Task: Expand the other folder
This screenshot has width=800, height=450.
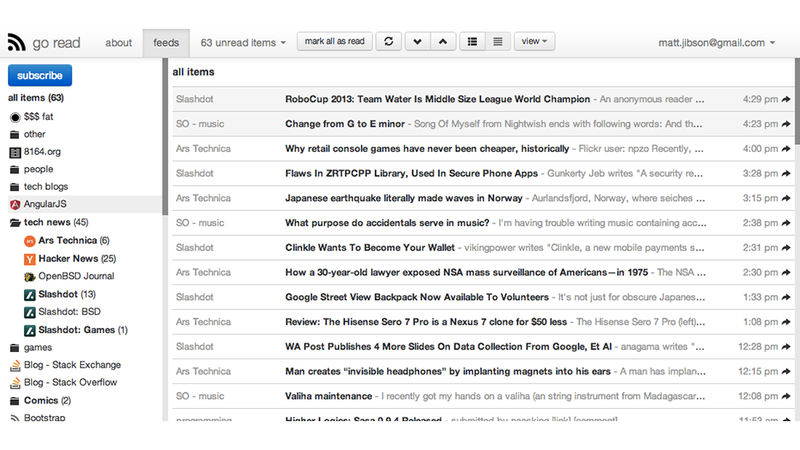Action: click(x=14, y=135)
